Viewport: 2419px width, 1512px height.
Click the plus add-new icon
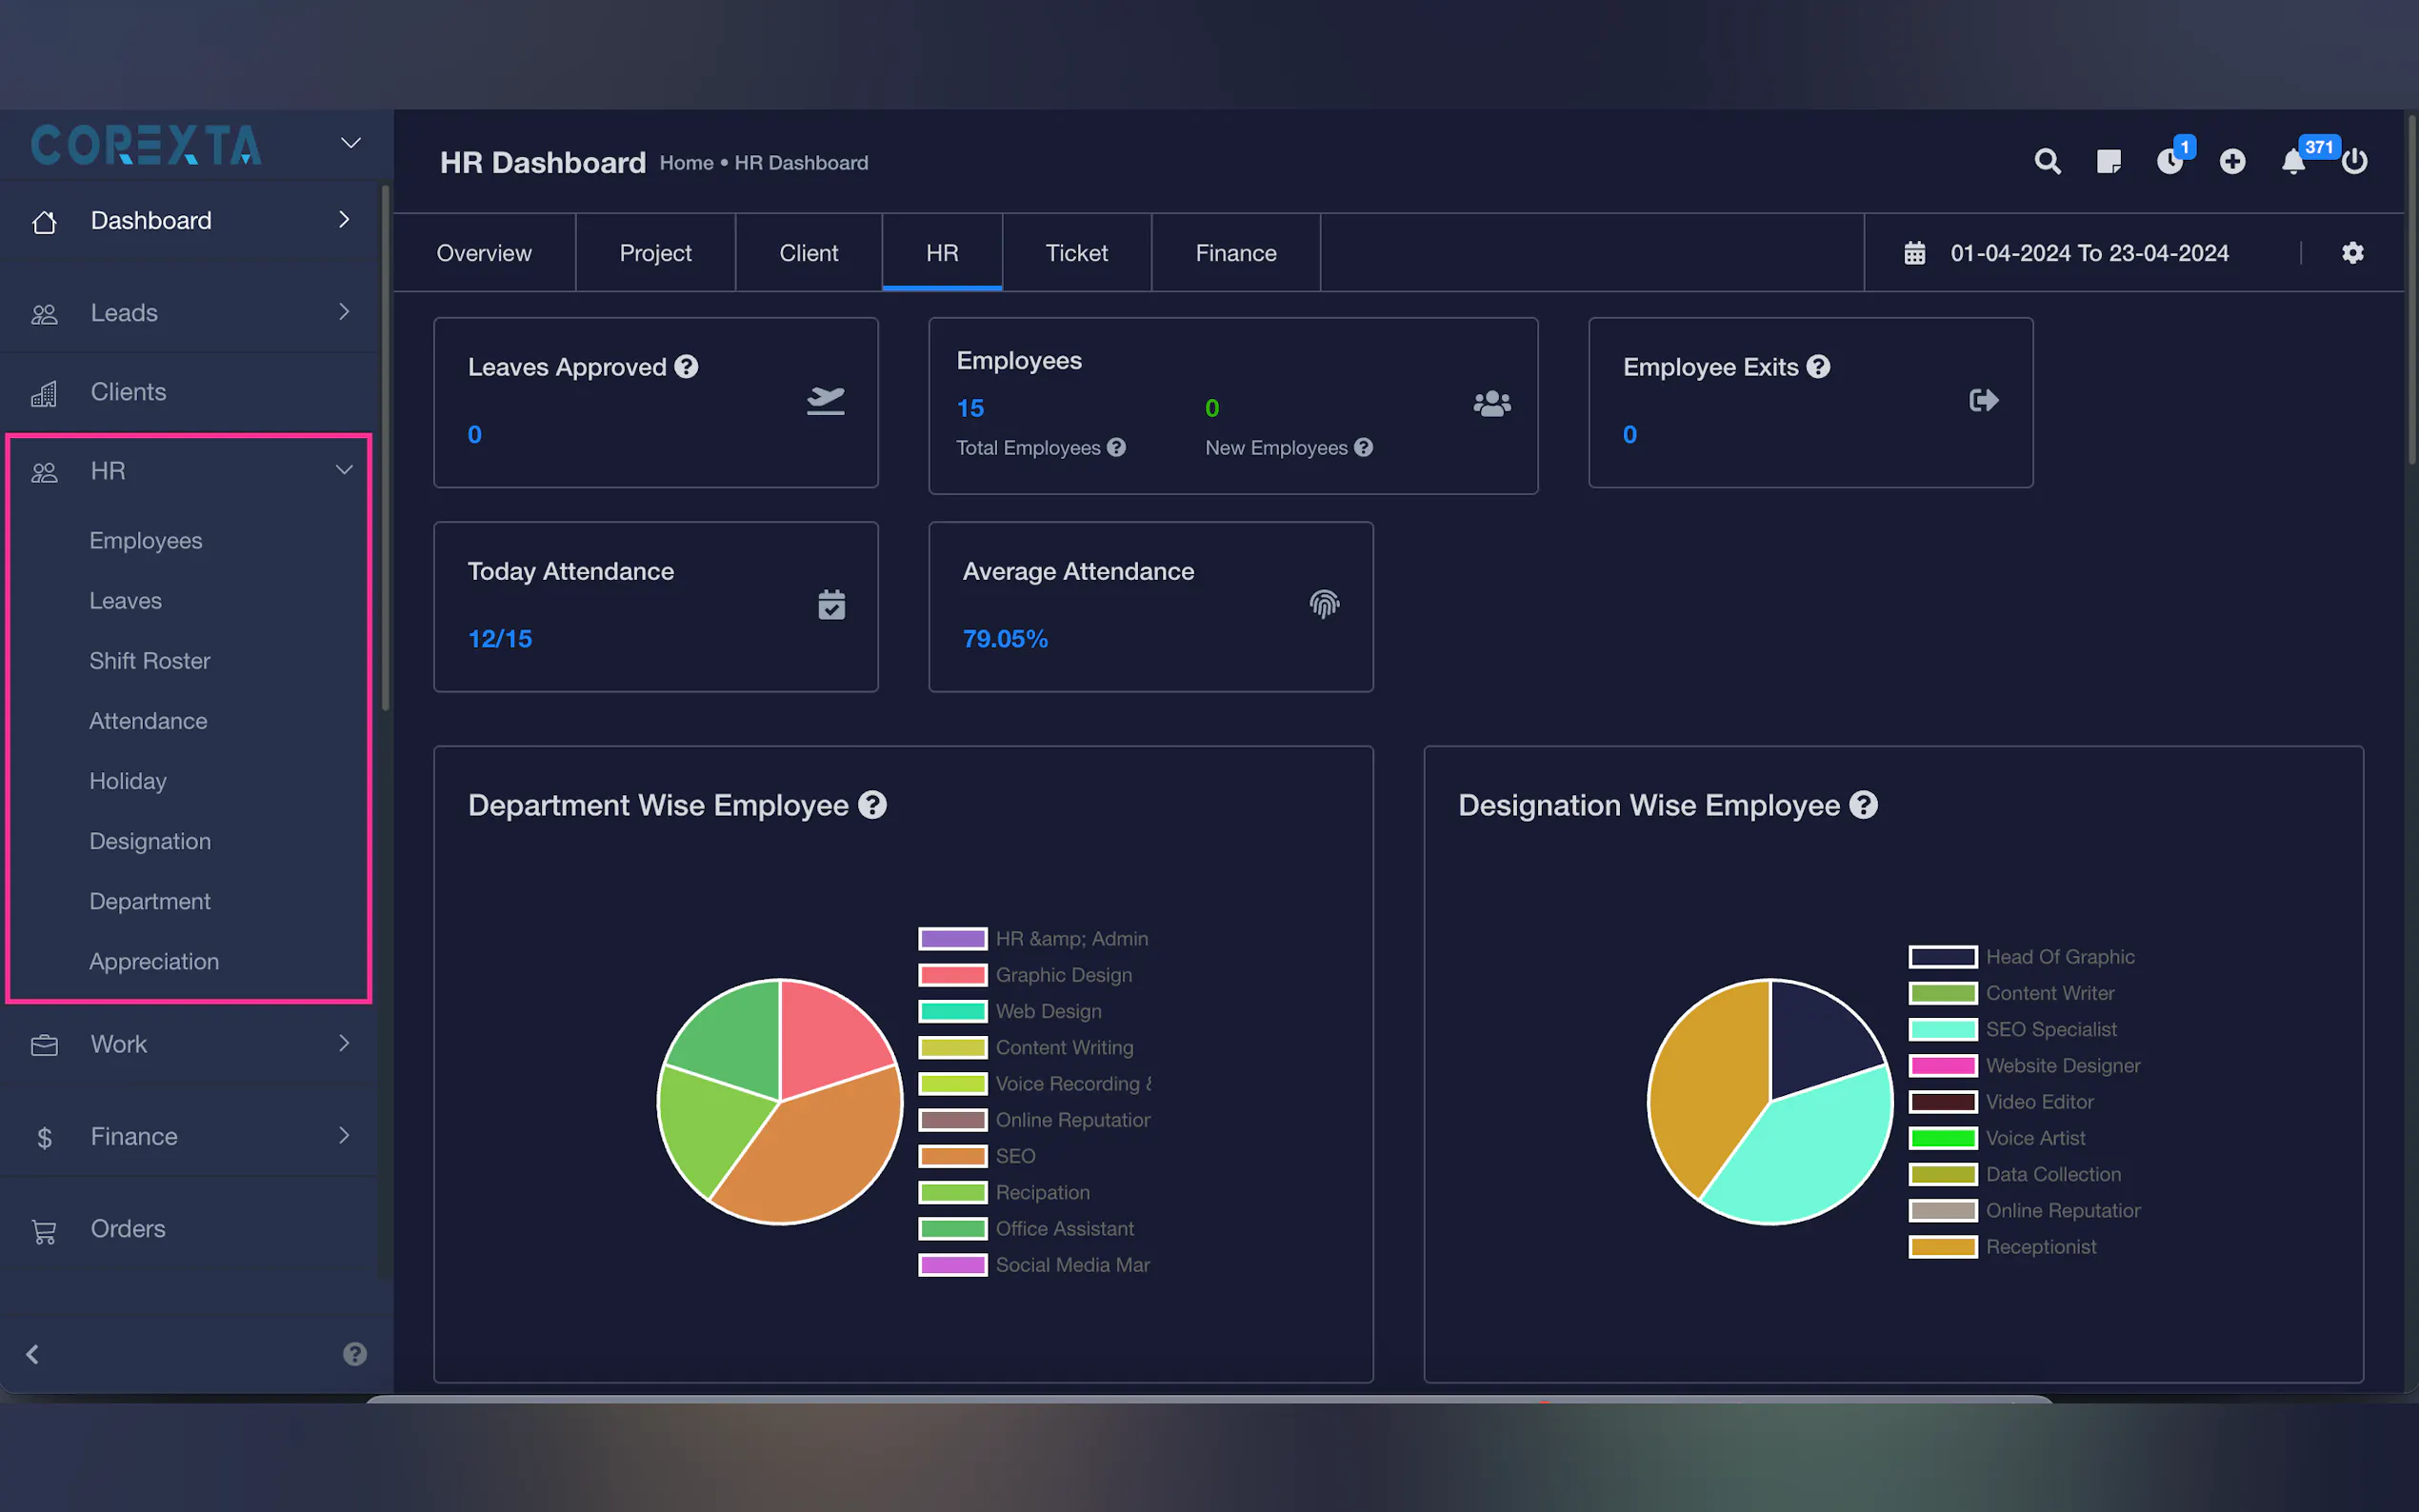point(2232,161)
